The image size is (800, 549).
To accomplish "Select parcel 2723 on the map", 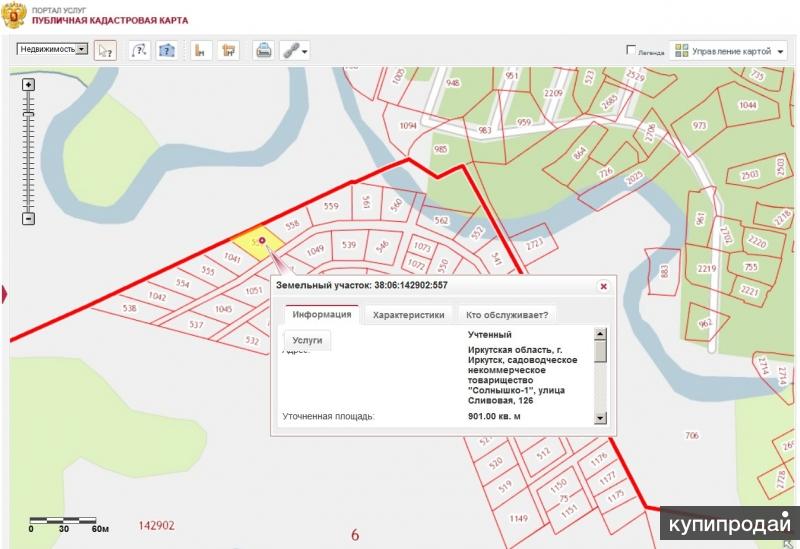I will point(535,244).
